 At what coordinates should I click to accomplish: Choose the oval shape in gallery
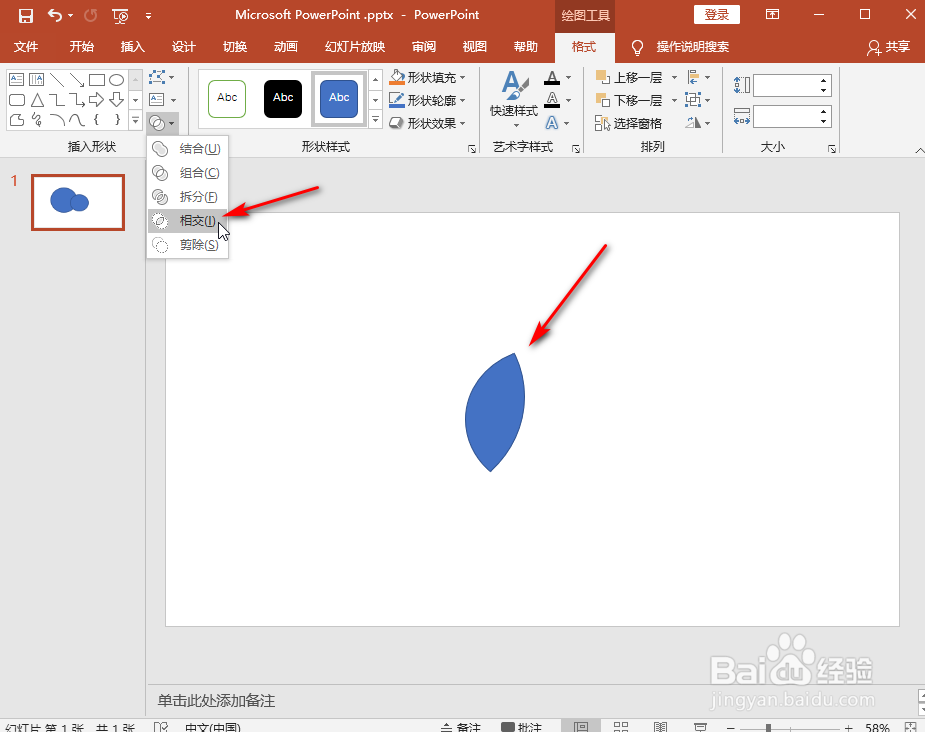click(117, 79)
